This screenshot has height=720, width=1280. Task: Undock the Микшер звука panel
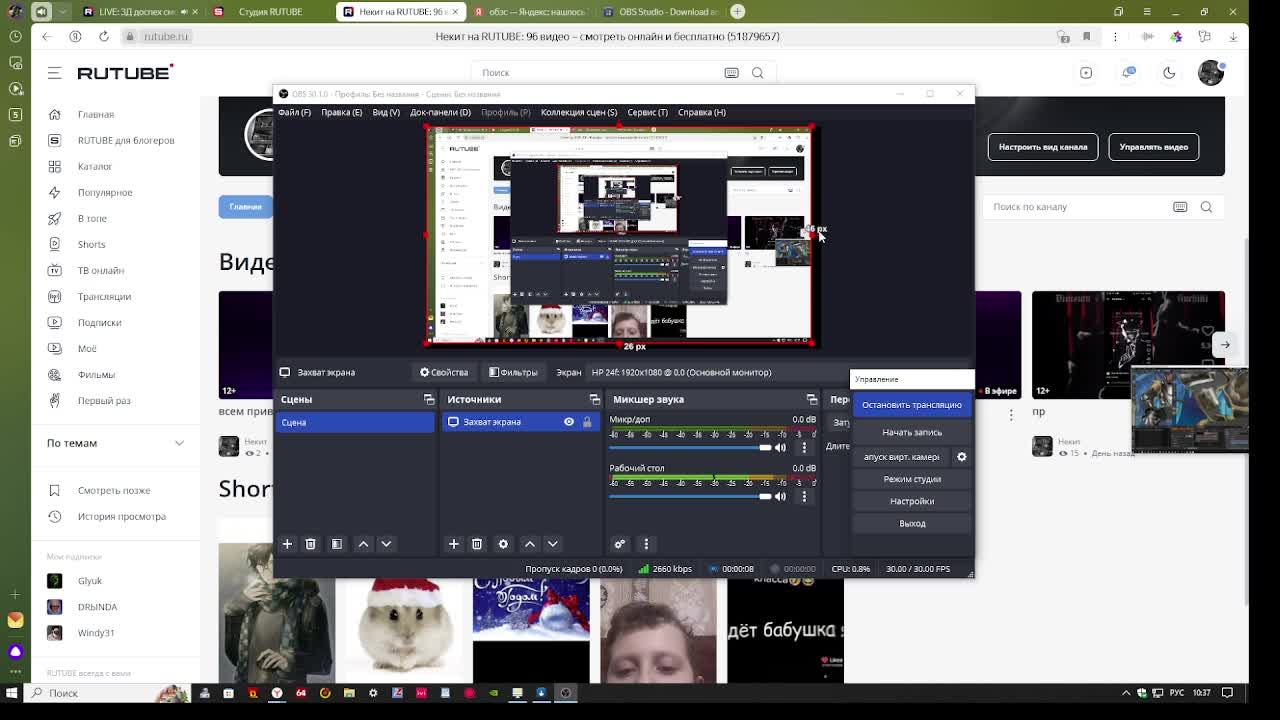click(x=812, y=399)
